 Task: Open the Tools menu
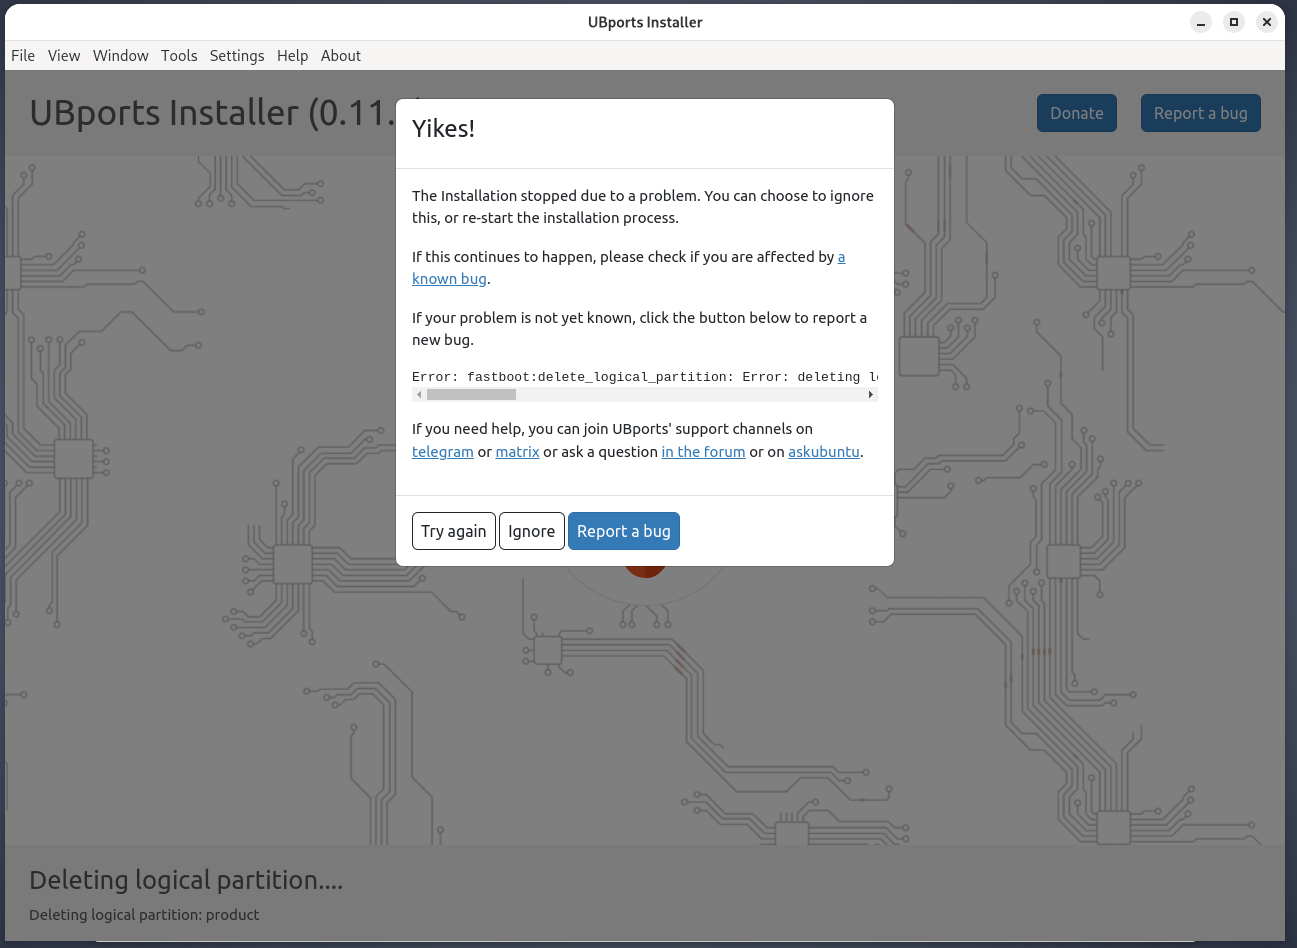click(179, 56)
